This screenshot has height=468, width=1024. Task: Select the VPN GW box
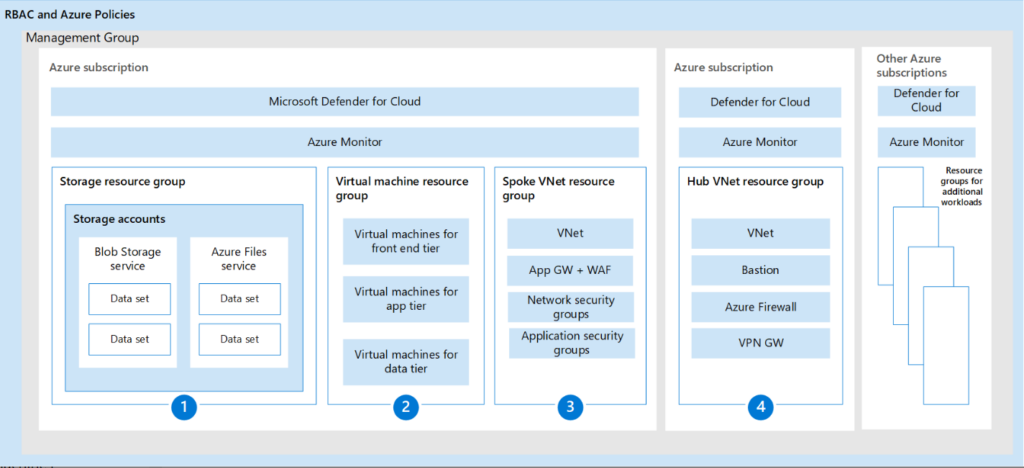pyautogui.click(x=760, y=343)
